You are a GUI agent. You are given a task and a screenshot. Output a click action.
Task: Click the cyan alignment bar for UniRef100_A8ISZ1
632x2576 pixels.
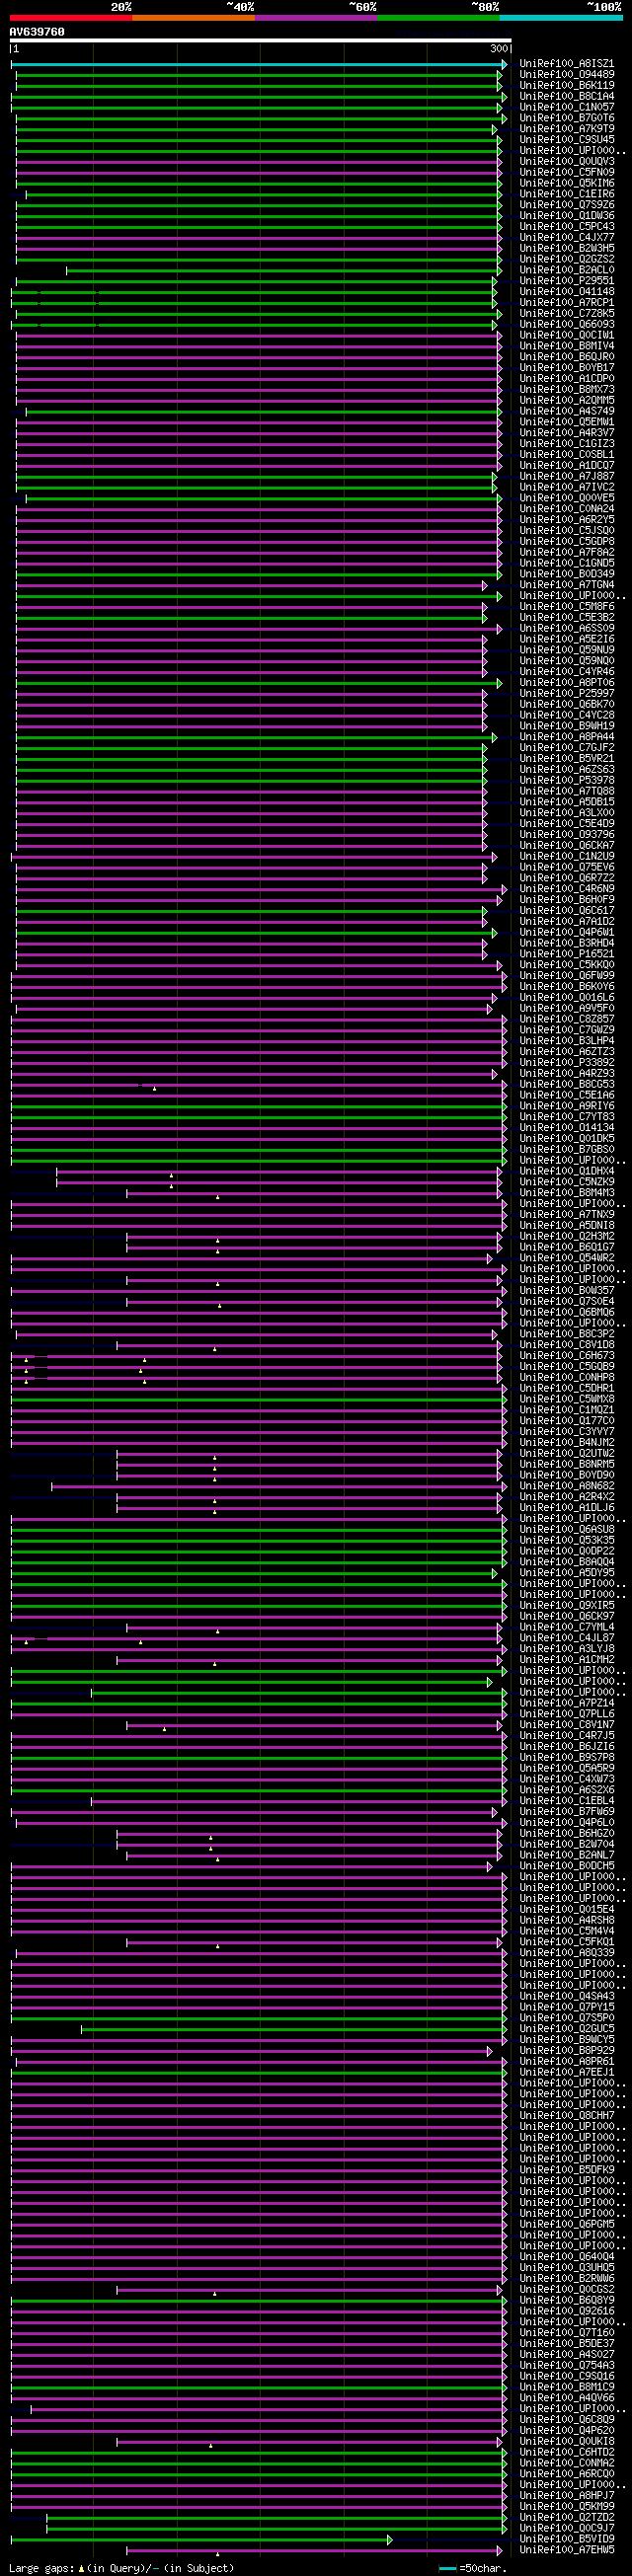[x=259, y=64]
